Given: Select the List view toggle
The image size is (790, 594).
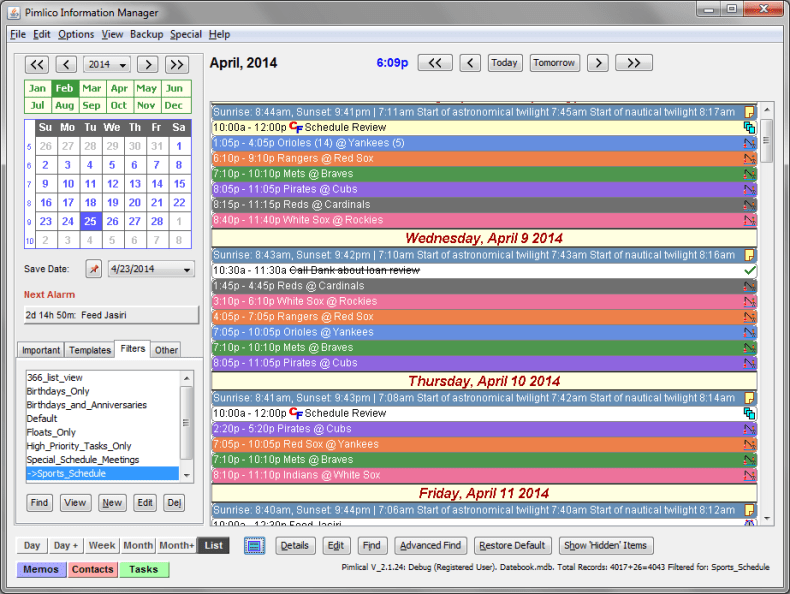Looking at the screenshot, I should pos(214,546).
